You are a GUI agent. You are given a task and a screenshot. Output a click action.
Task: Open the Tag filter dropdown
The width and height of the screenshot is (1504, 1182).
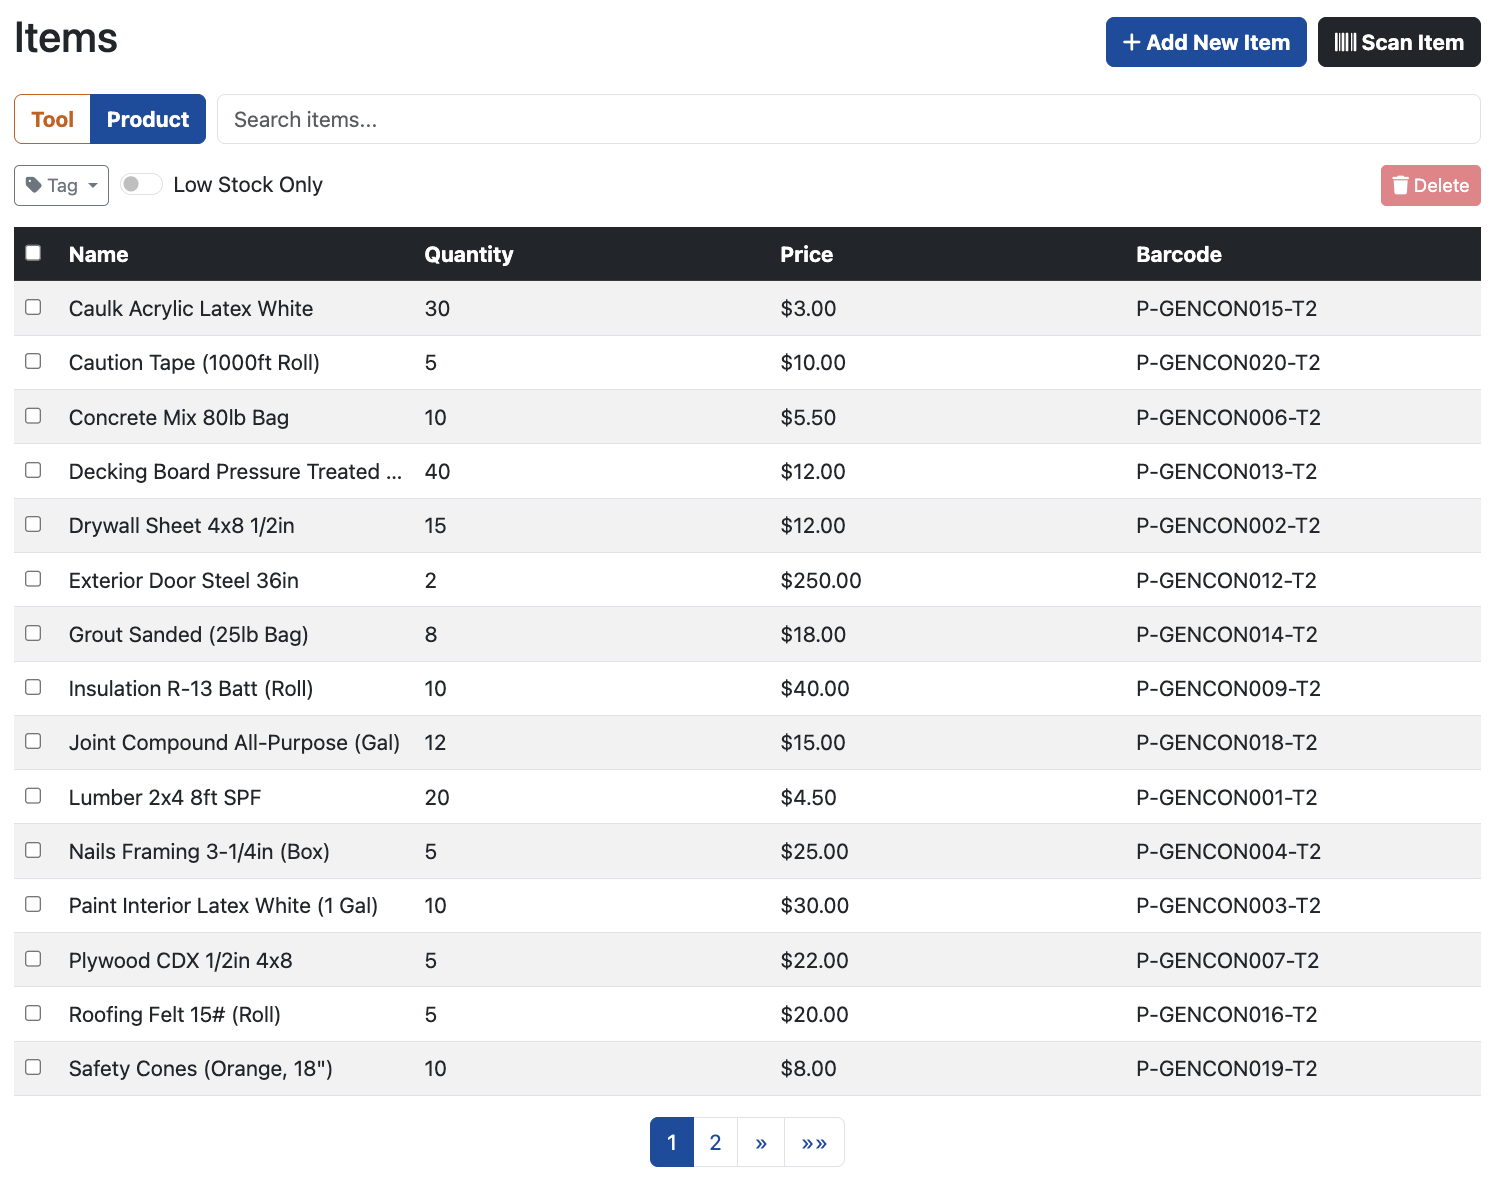tap(60, 185)
